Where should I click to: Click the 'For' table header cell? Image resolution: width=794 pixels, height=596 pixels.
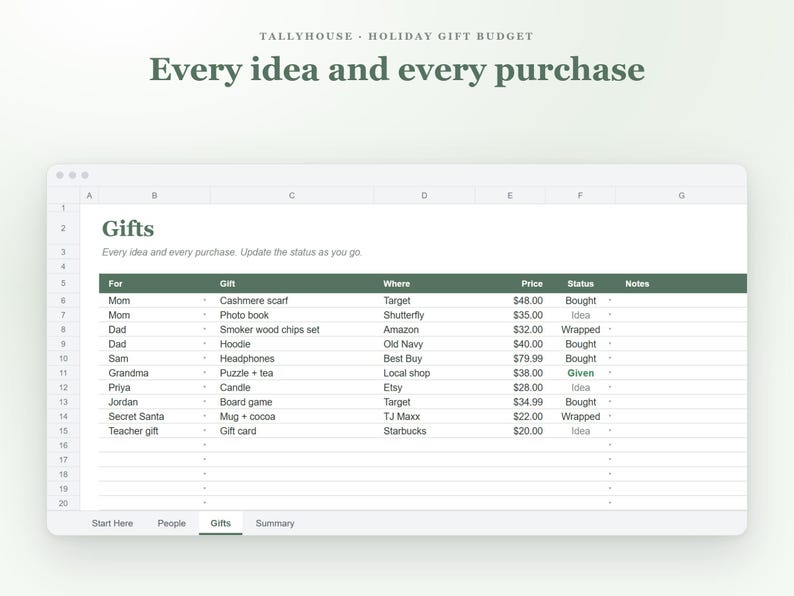155,284
